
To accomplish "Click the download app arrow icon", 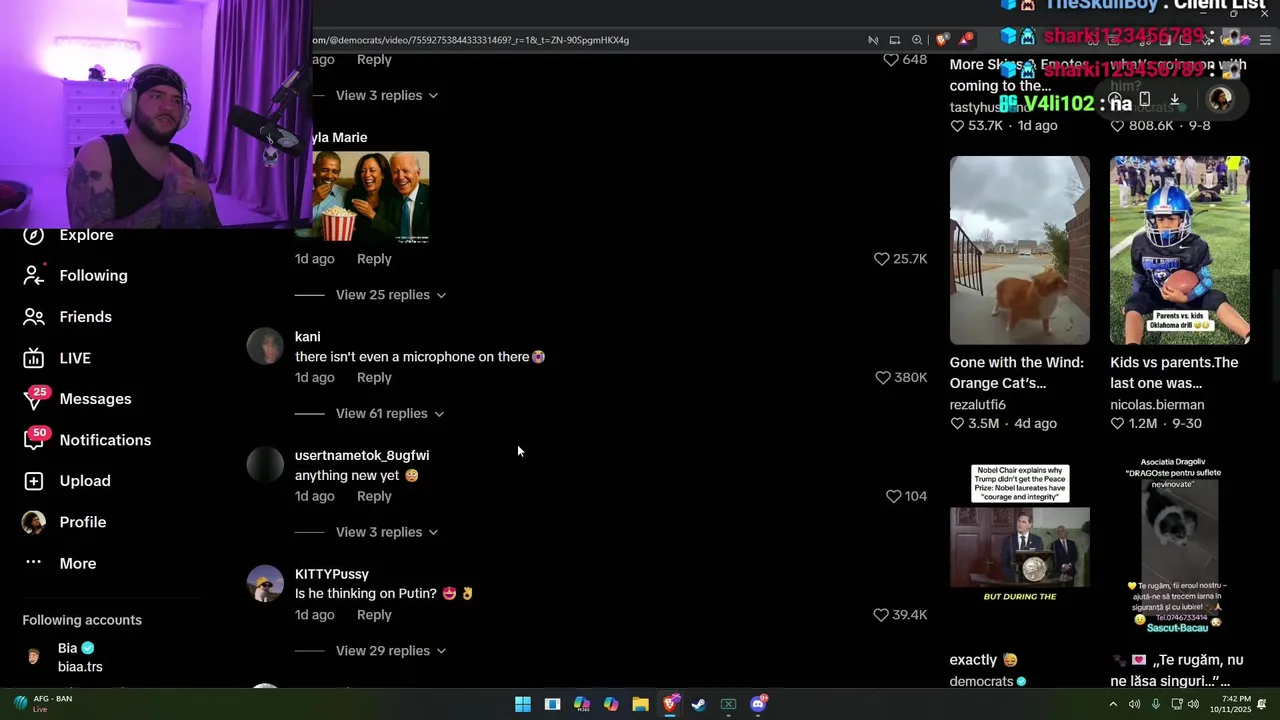I will tap(1175, 99).
